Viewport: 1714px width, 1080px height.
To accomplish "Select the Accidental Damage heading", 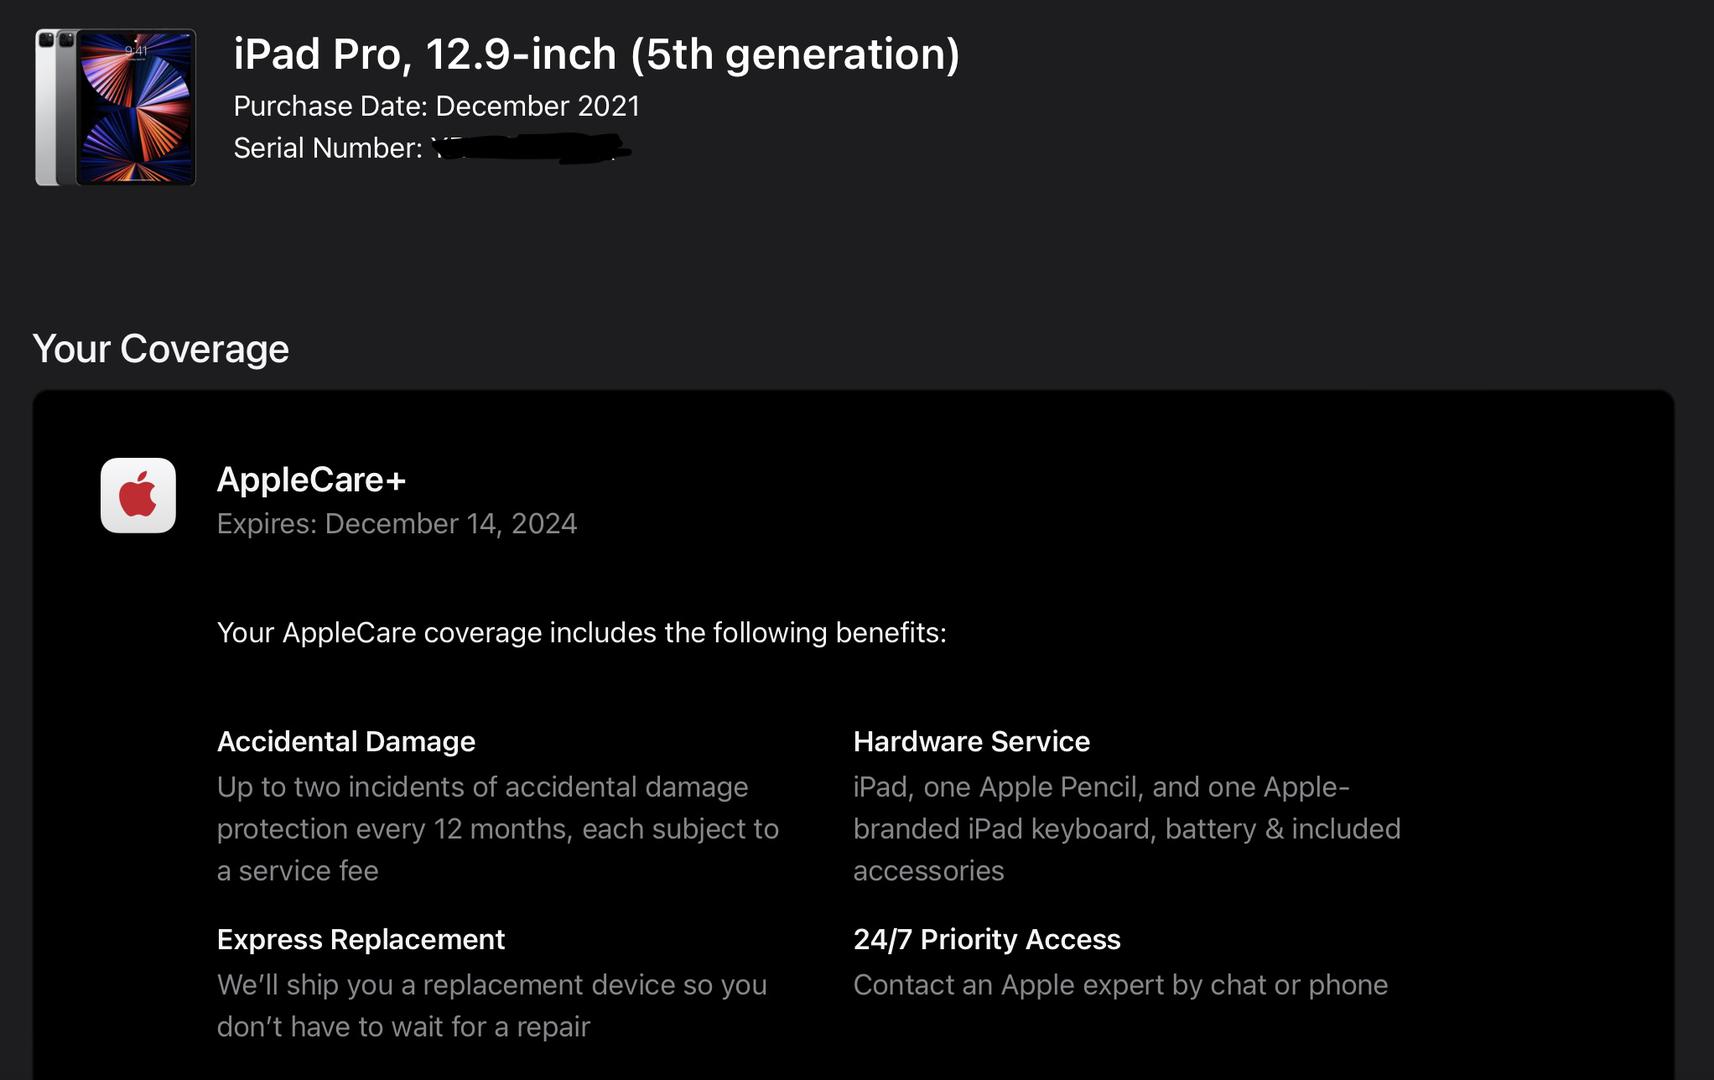I will click(346, 742).
